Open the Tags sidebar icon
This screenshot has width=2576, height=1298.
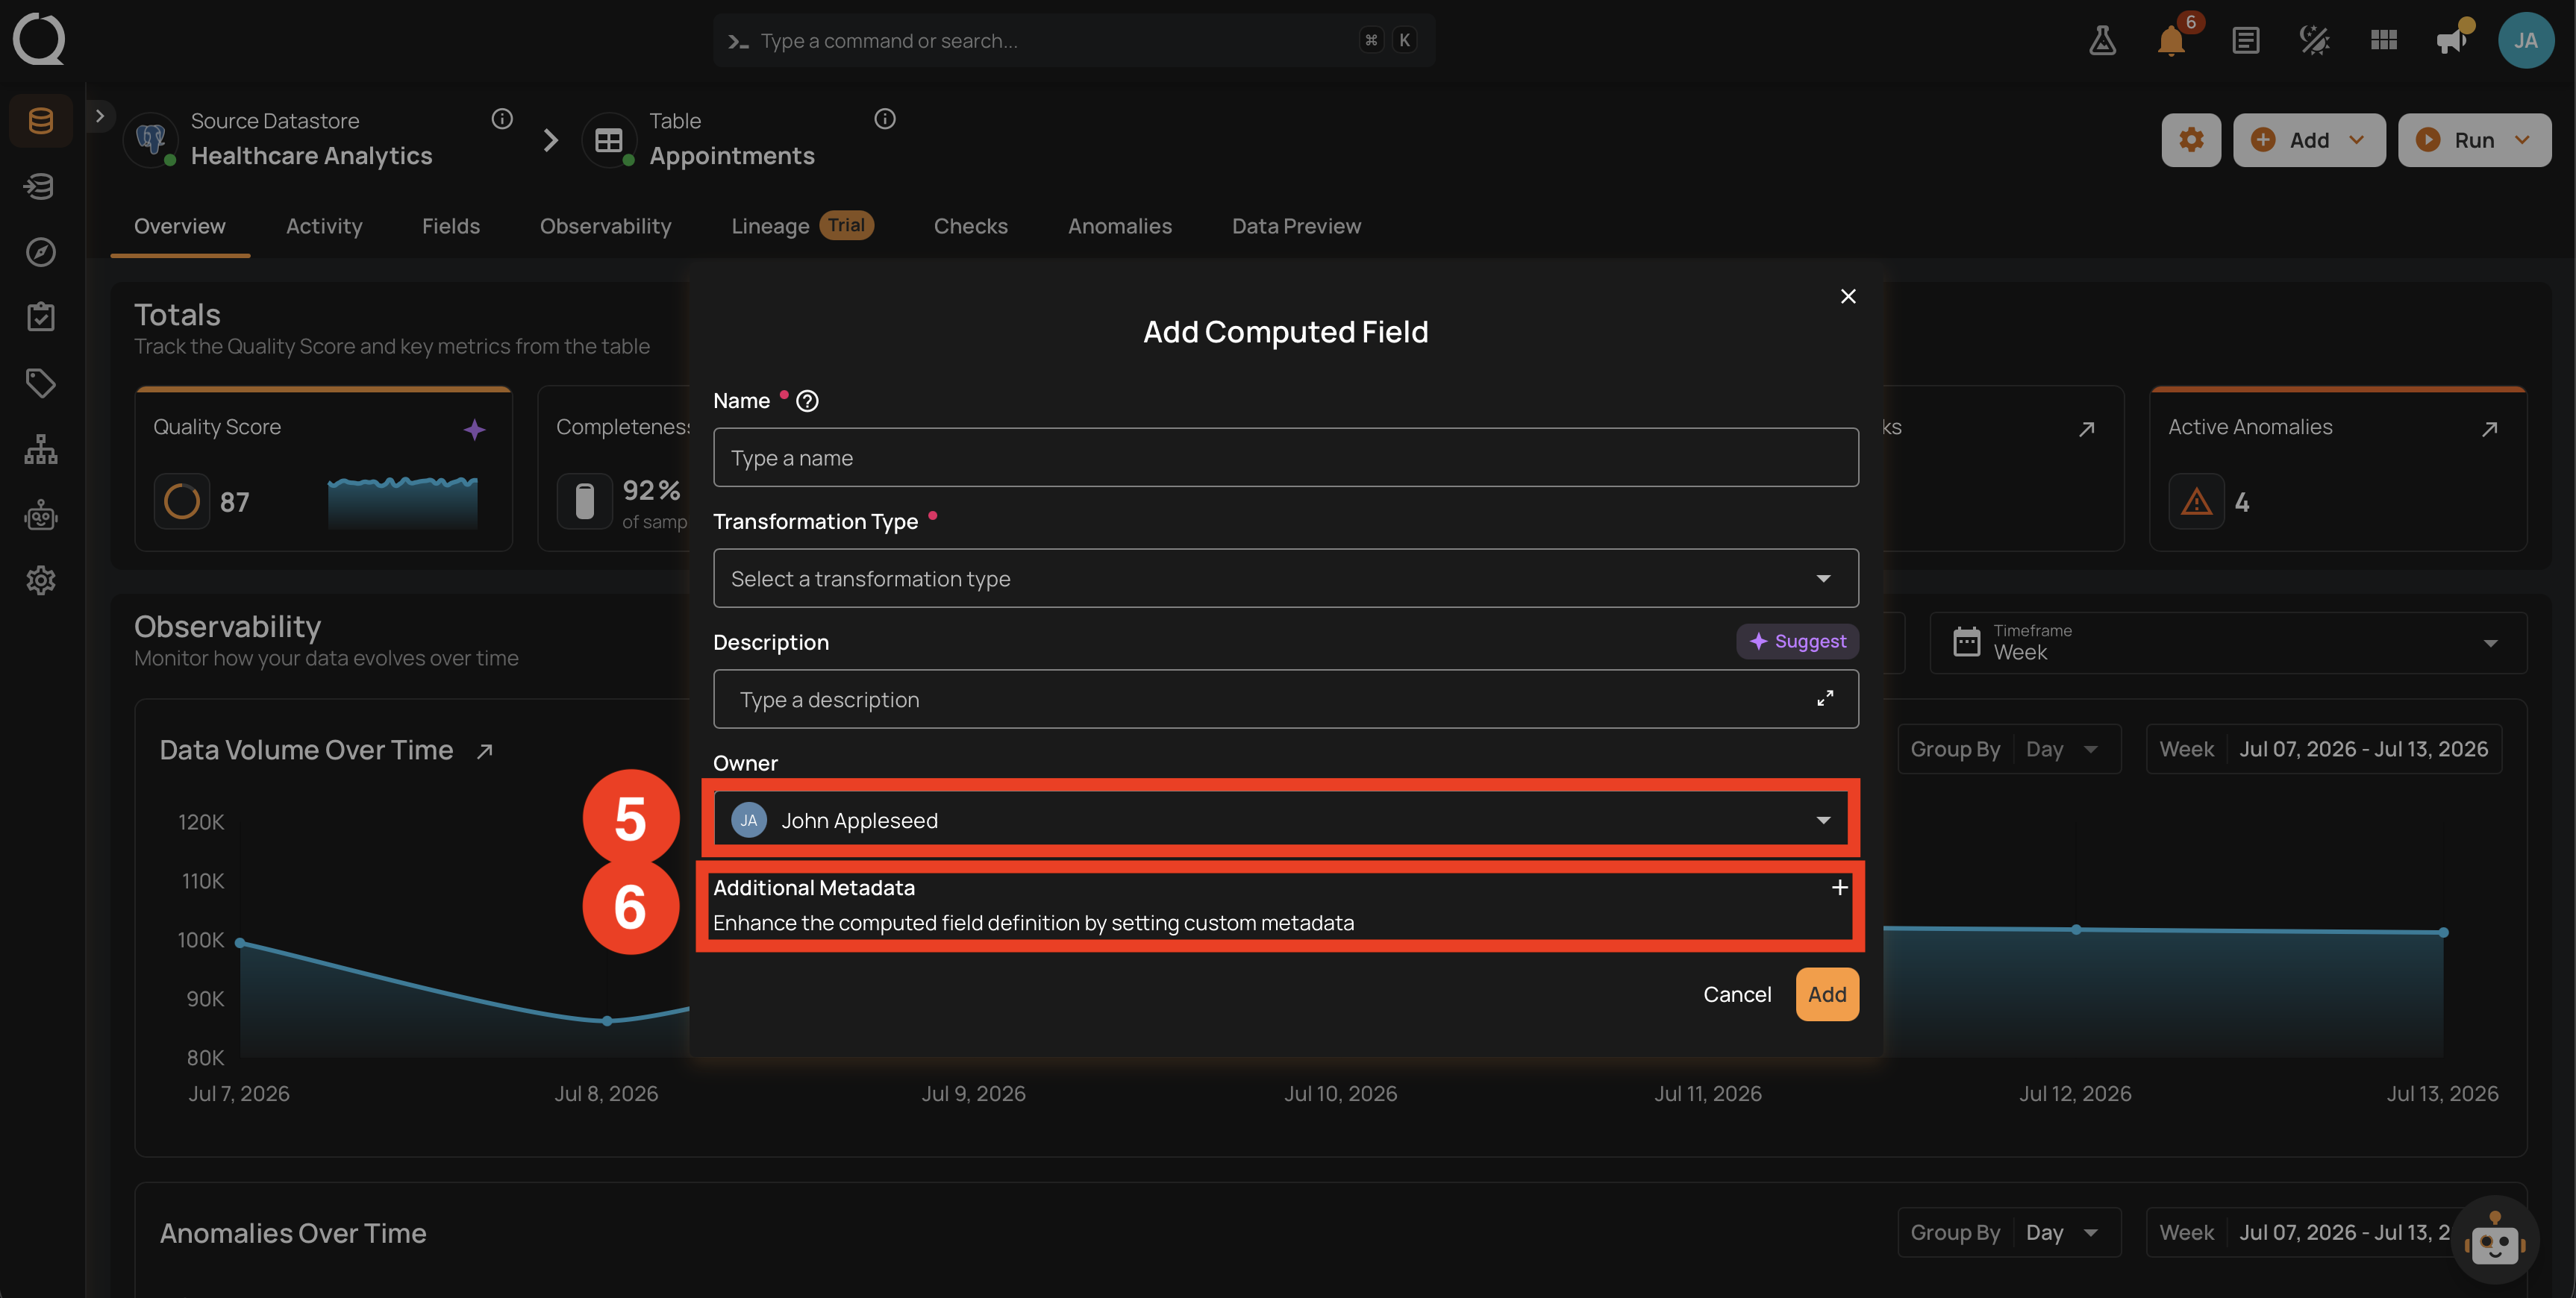click(41, 383)
